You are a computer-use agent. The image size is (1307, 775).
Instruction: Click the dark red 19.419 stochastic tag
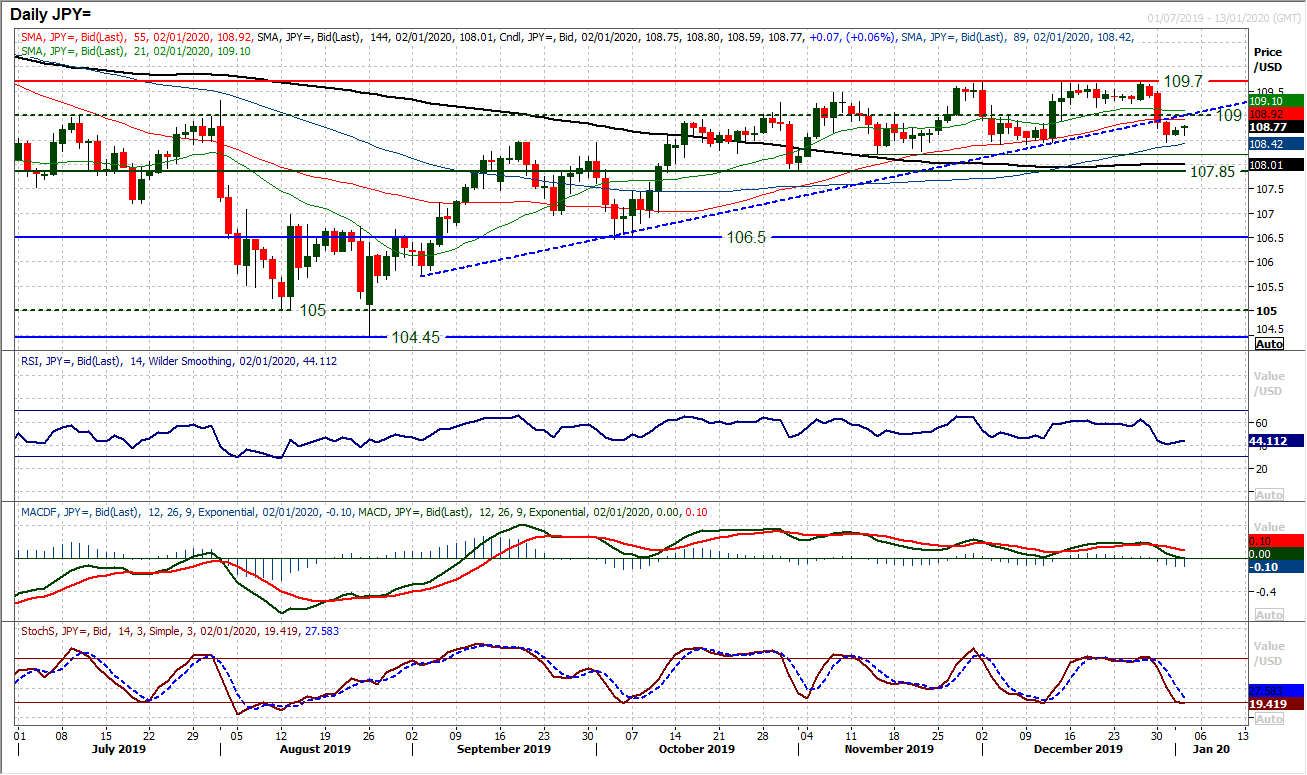pyautogui.click(x=1277, y=704)
